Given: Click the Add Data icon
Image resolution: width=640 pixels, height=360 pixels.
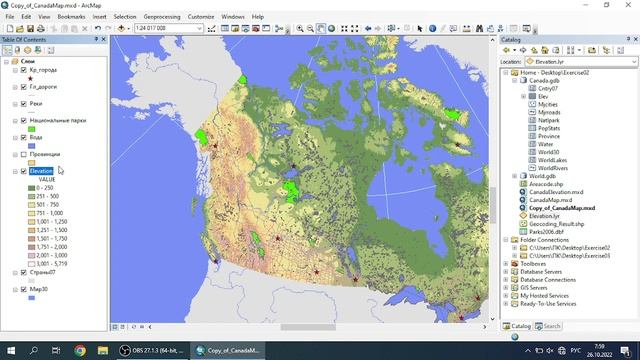Looking at the screenshot, I should (121, 29).
